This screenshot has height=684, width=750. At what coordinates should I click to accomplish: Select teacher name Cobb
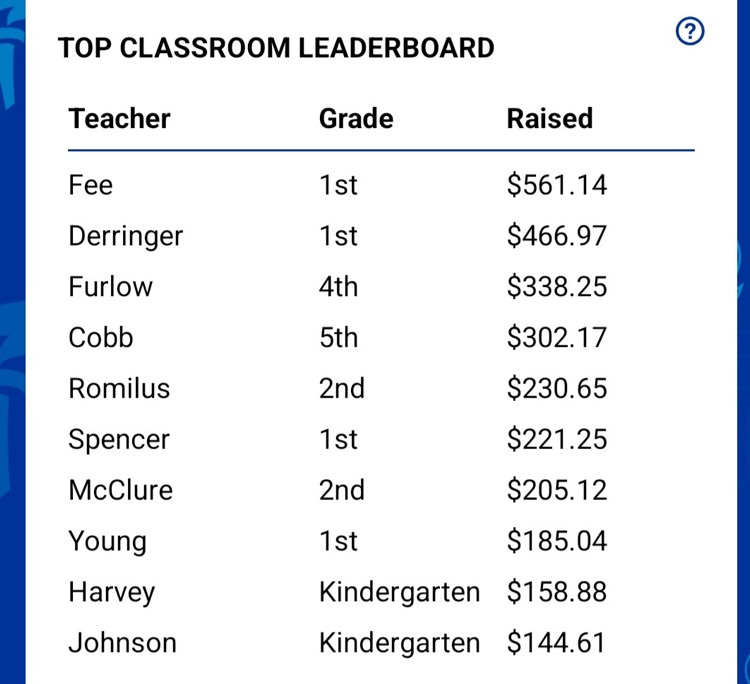point(100,337)
